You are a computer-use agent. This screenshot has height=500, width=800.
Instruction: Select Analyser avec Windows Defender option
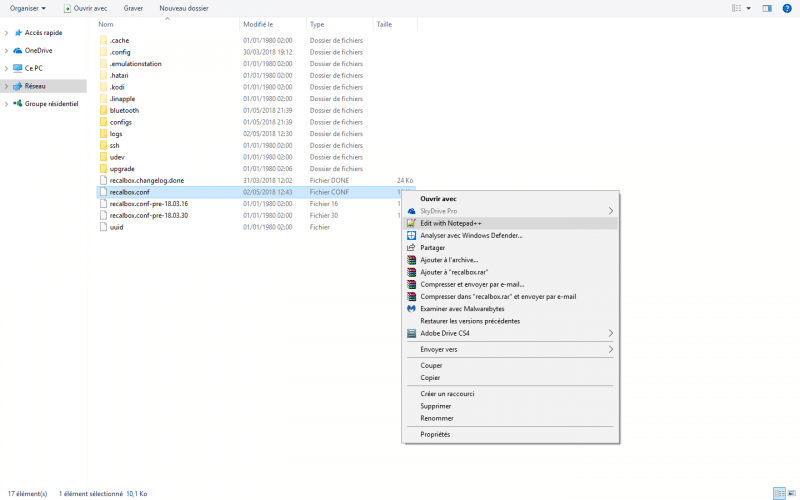[471, 235]
